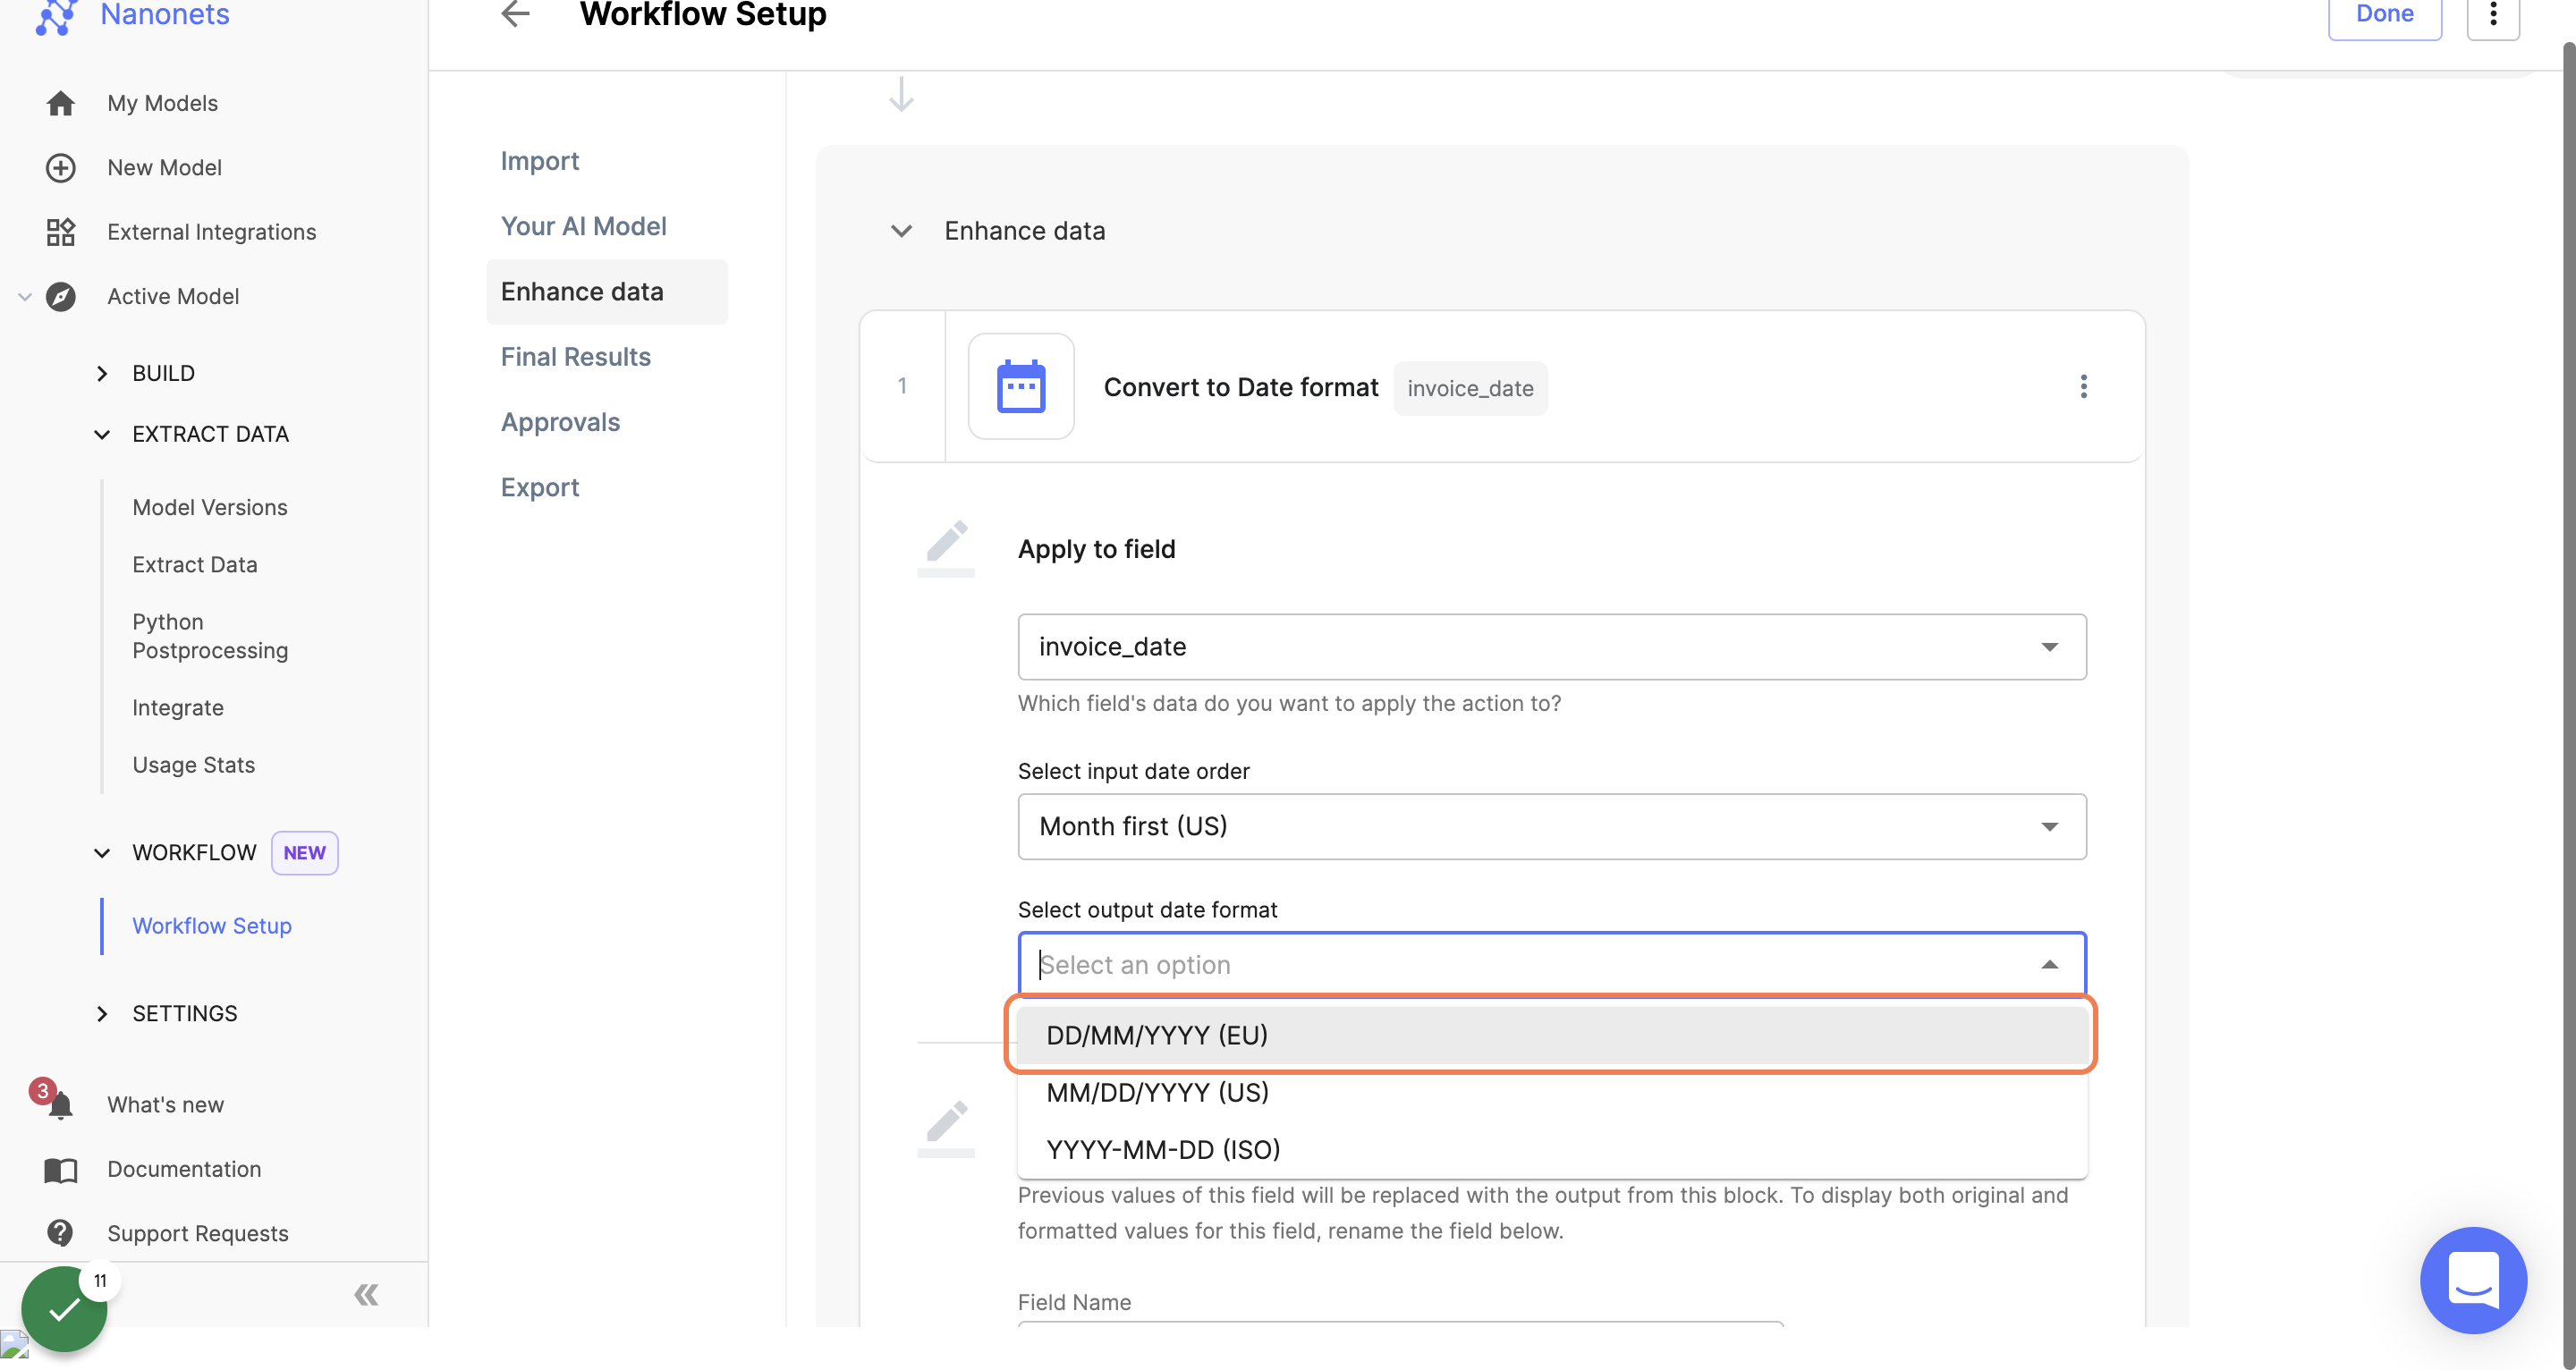Open the chat support bubble
The width and height of the screenshot is (2576, 1370).
point(2472,1280)
